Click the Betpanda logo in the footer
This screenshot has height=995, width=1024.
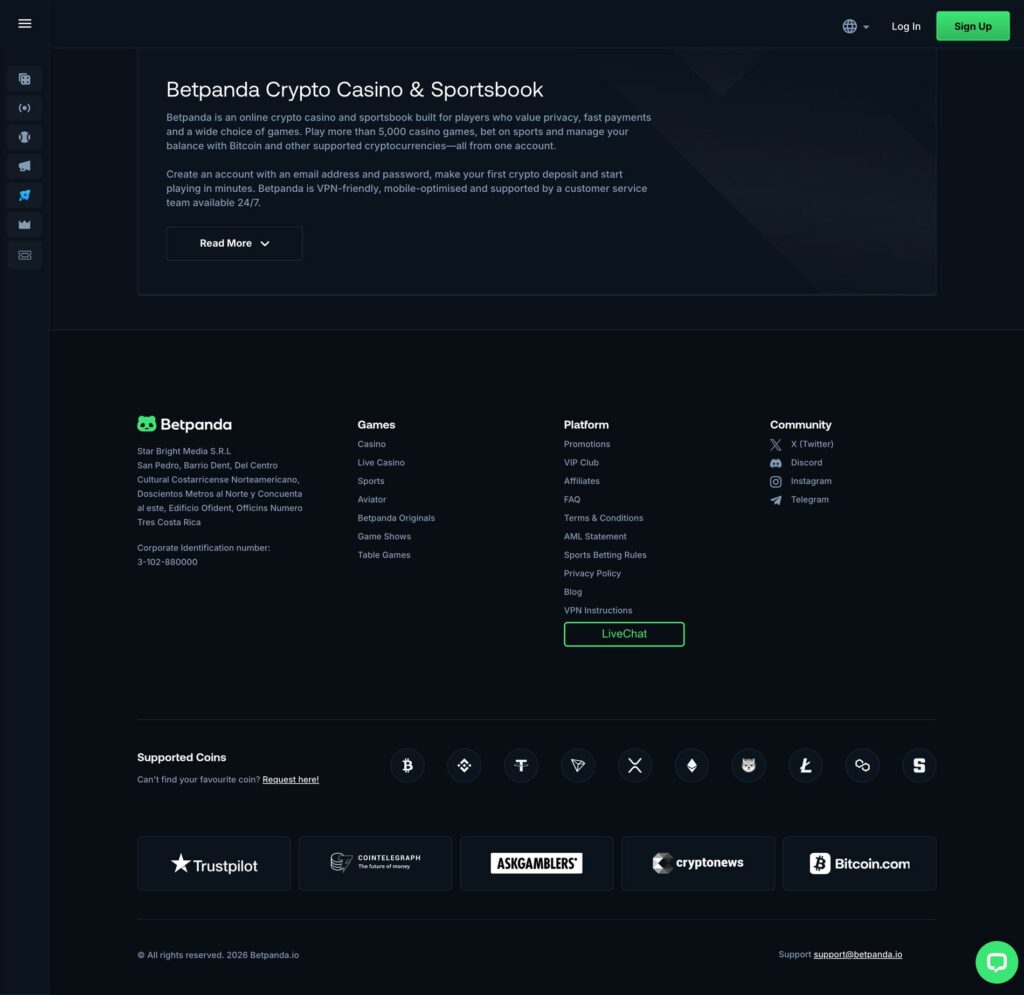(x=184, y=424)
